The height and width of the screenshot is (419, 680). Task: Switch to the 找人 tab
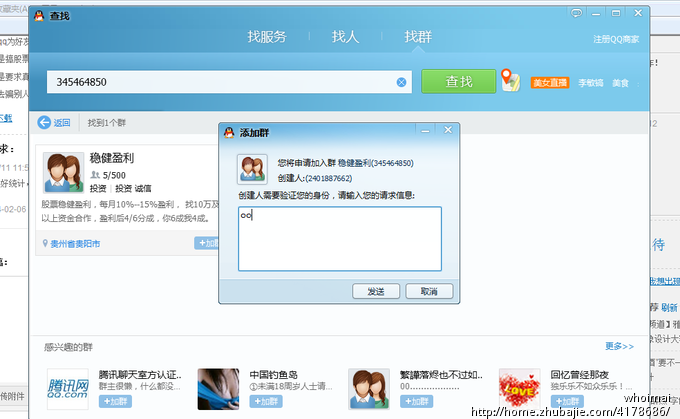[x=345, y=37]
